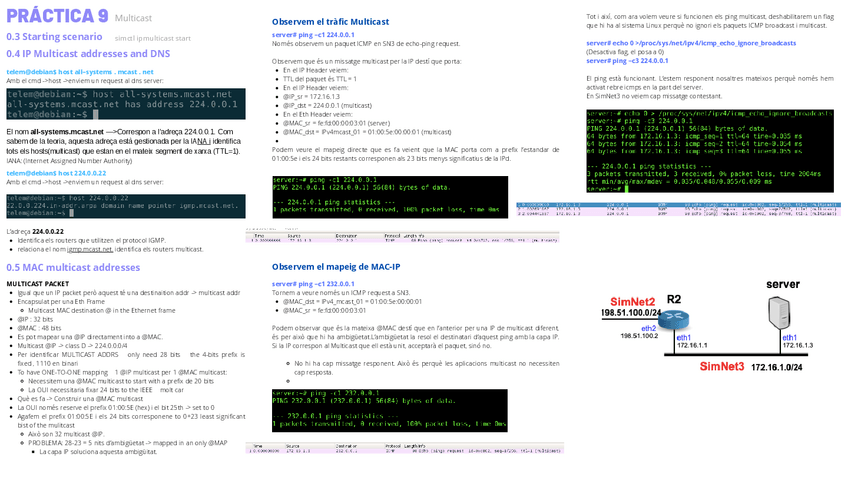Click the red SimNet3 label
848x477 pixels.
point(722,367)
